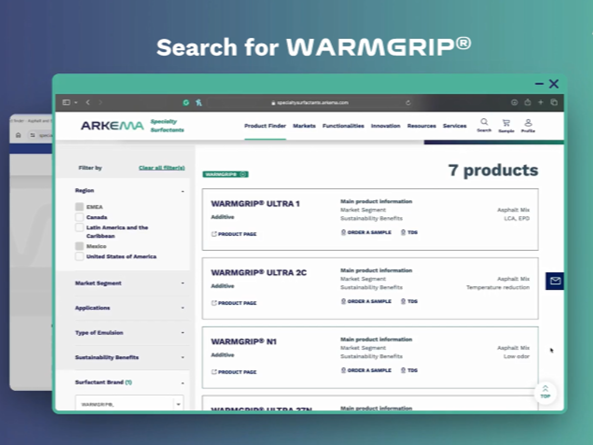
Task: Open the Resources menu
Action: [421, 126]
